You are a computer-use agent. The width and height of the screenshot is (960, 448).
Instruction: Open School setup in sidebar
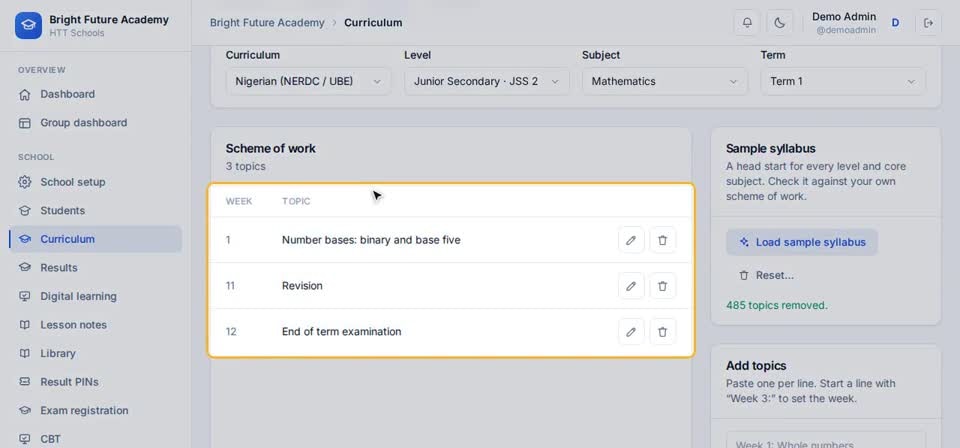click(96, 182)
